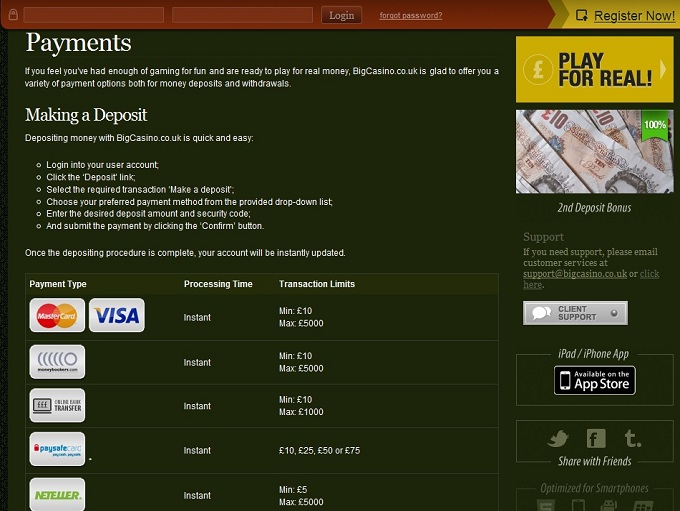Screen dimensions: 680x511
Task: Click the forgot password link
Action: point(410,15)
